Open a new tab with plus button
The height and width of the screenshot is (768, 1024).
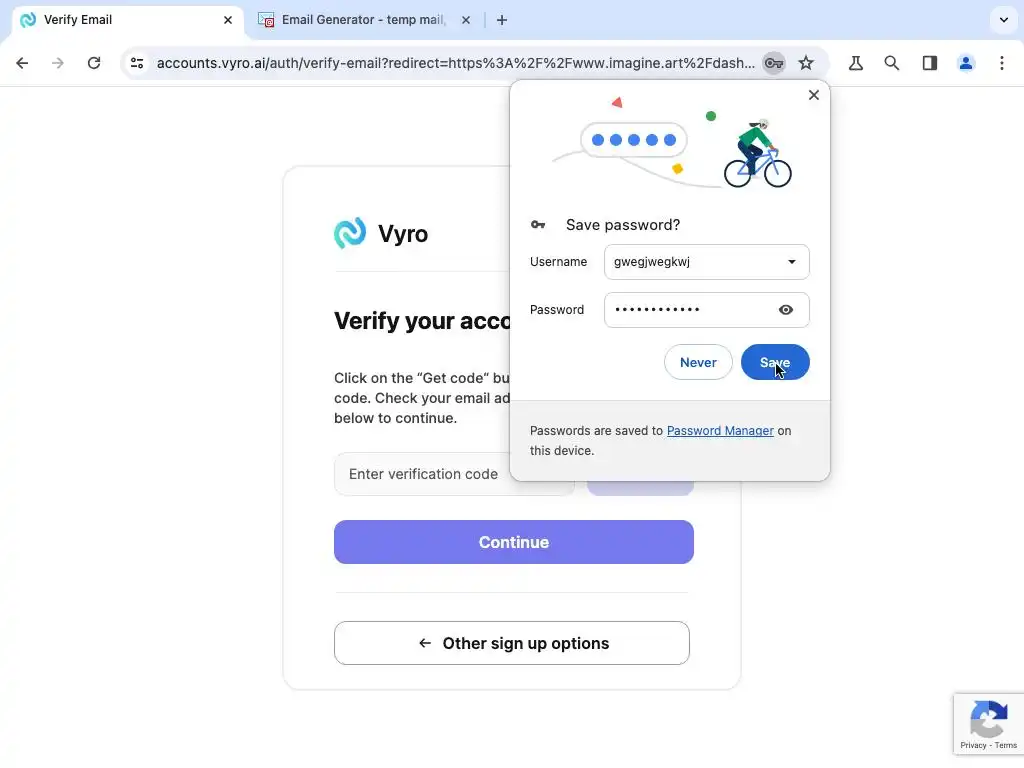click(502, 20)
